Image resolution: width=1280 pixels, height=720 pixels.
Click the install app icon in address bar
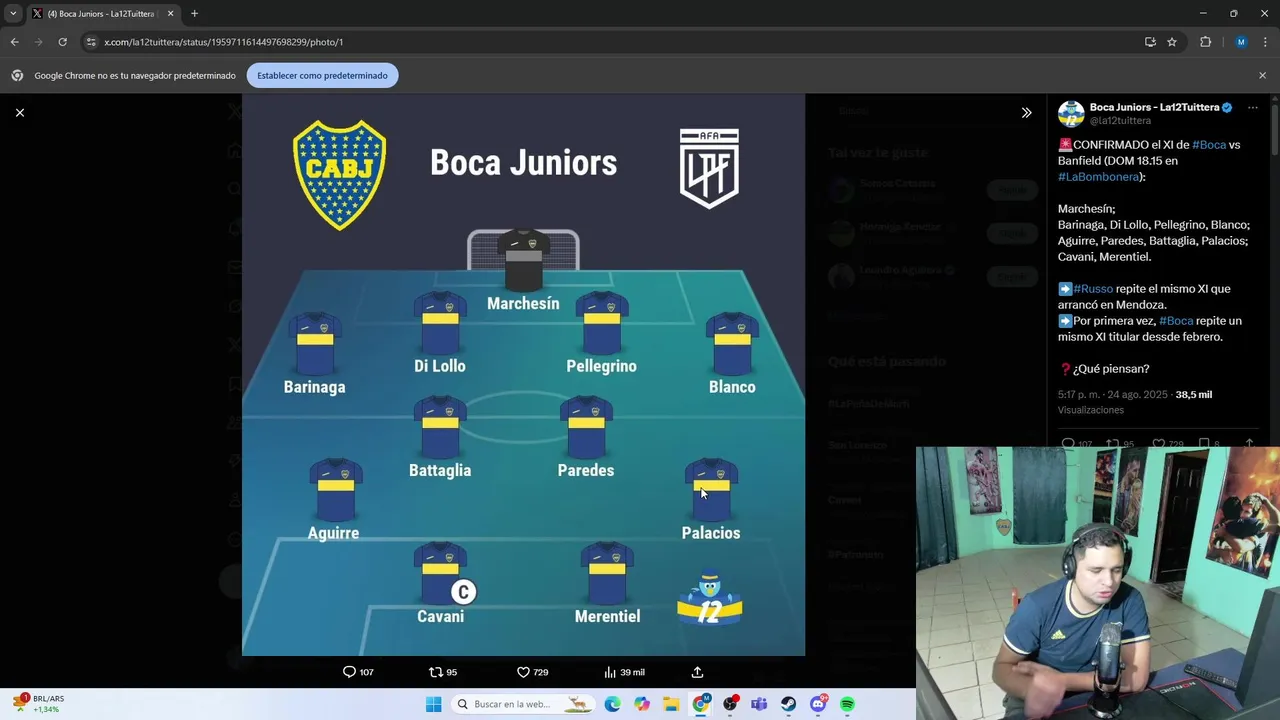[1150, 42]
